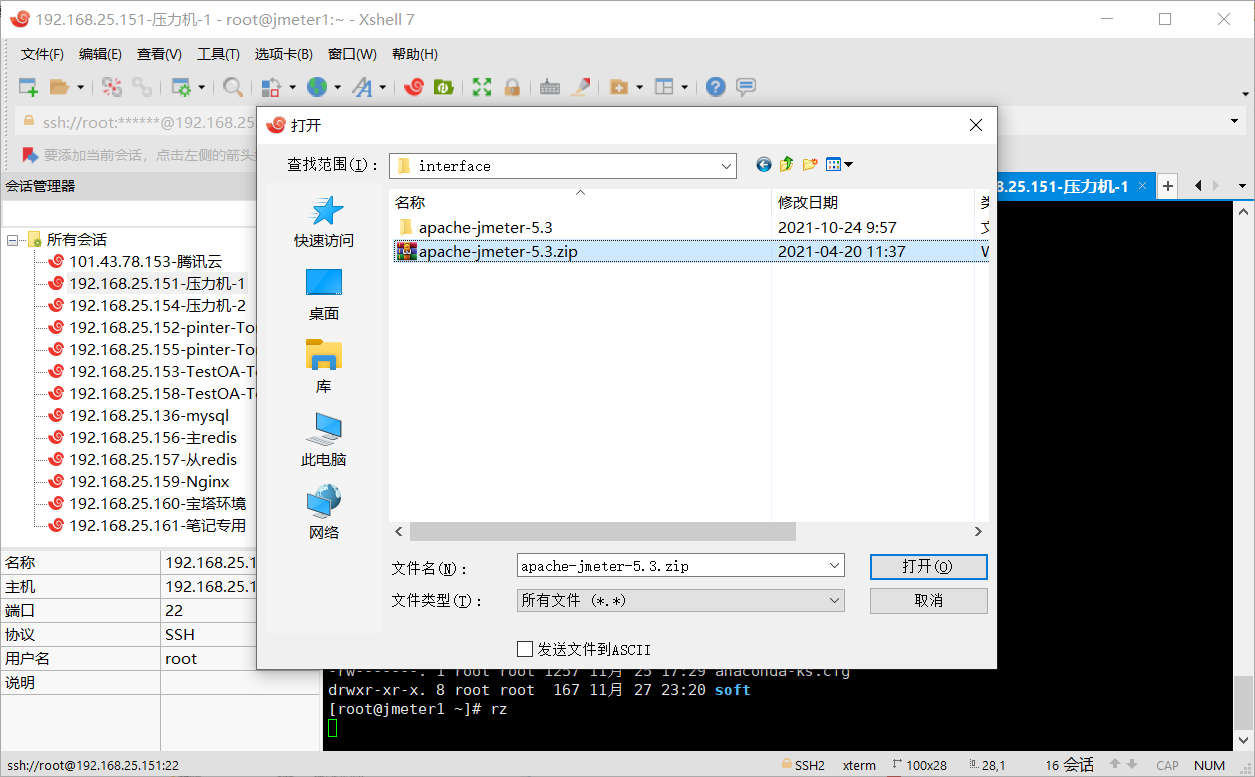Click the 打开(O) button
The width and height of the screenshot is (1255, 777).
pyautogui.click(x=928, y=566)
